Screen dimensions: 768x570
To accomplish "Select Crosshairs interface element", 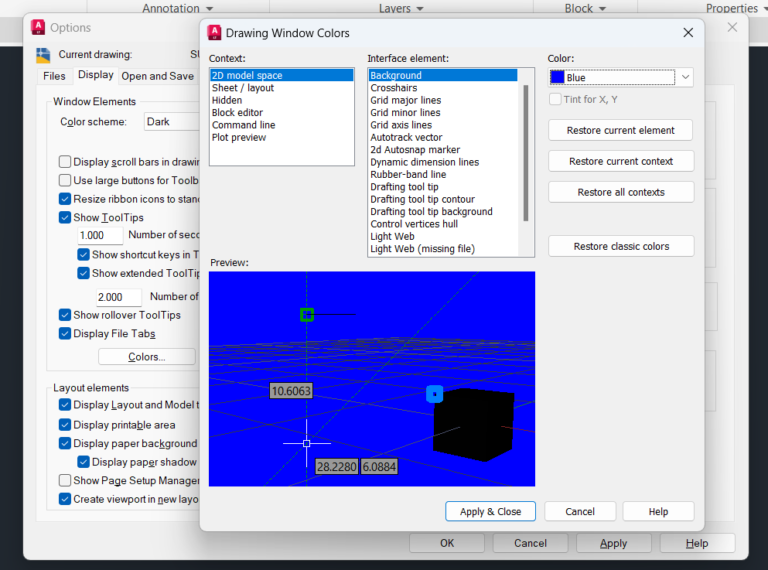I will pyautogui.click(x=443, y=88).
